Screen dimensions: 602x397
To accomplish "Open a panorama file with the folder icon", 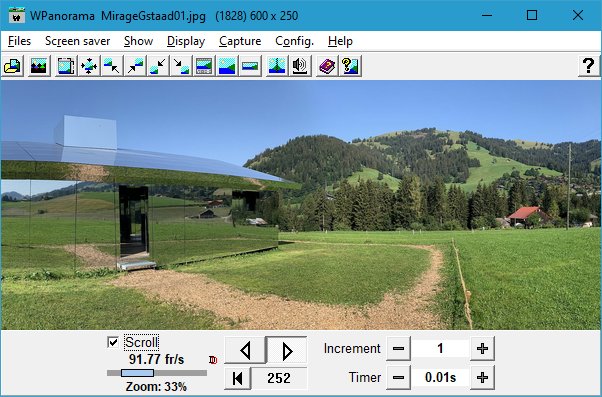I will coord(12,66).
